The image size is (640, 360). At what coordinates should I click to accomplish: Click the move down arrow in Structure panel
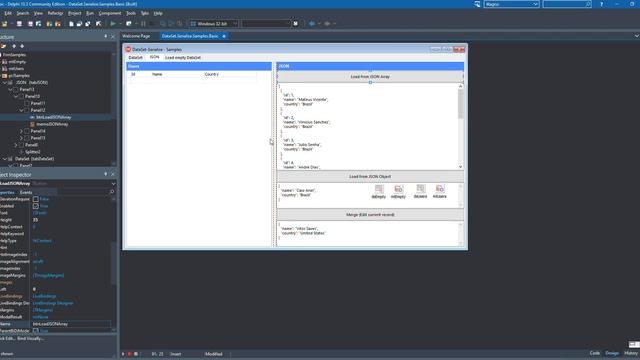22,46
